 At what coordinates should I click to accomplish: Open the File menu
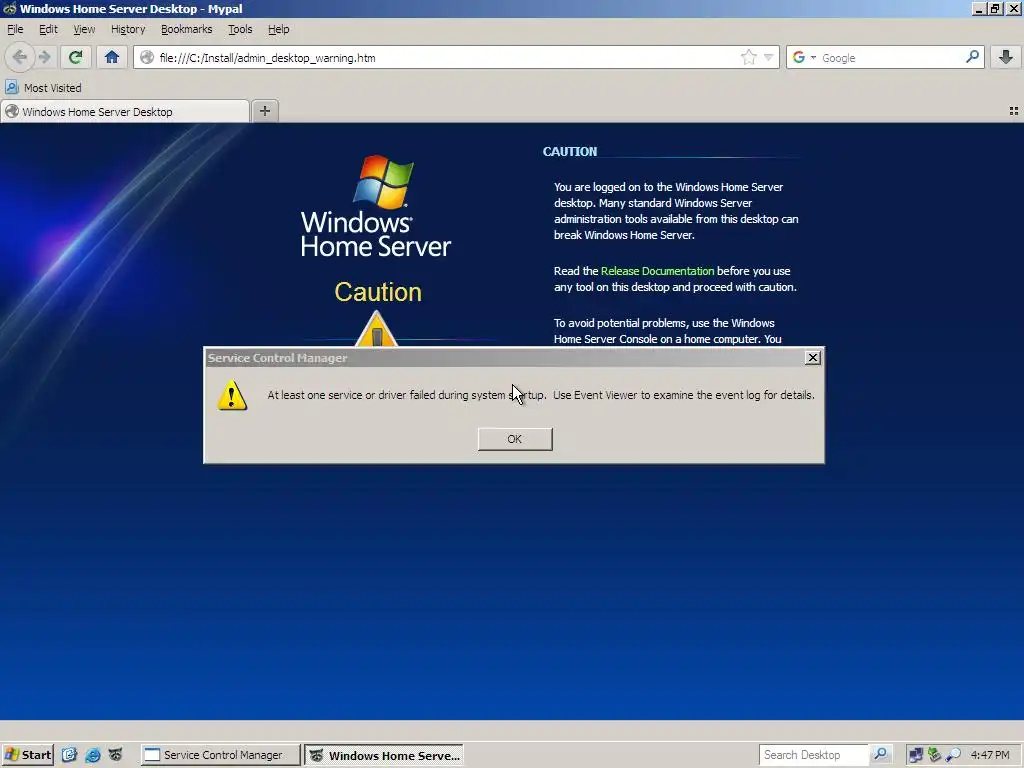(15, 29)
